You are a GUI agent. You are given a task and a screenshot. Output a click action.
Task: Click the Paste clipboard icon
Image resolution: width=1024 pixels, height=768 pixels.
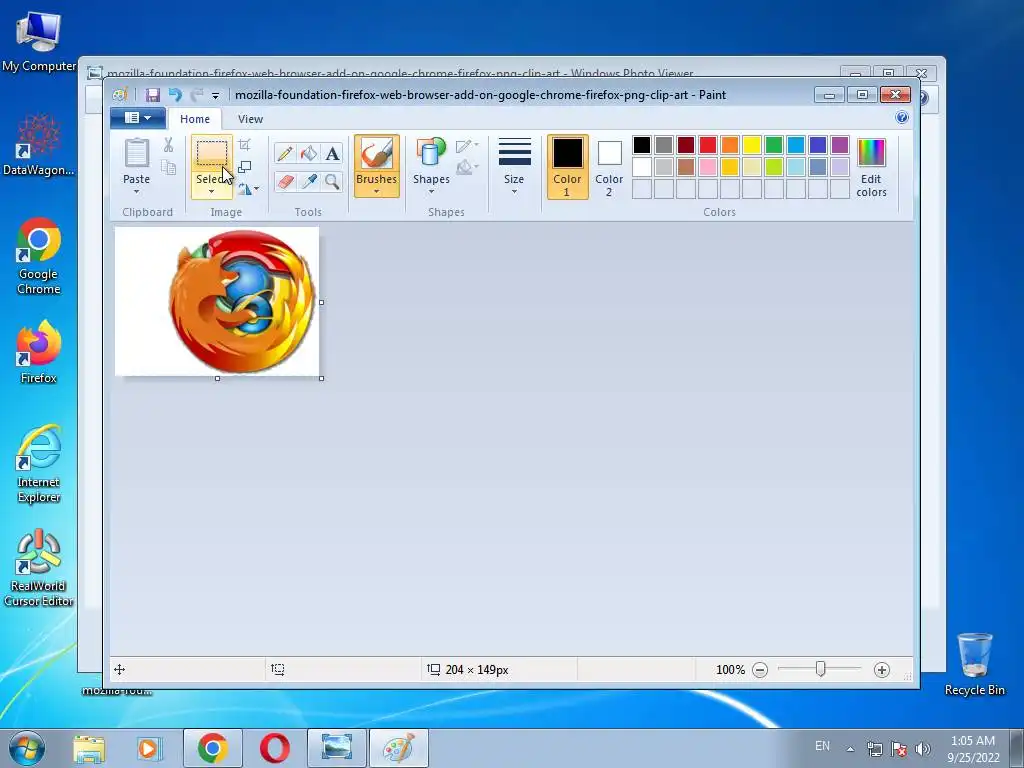pyautogui.click(x=136, y=154)
